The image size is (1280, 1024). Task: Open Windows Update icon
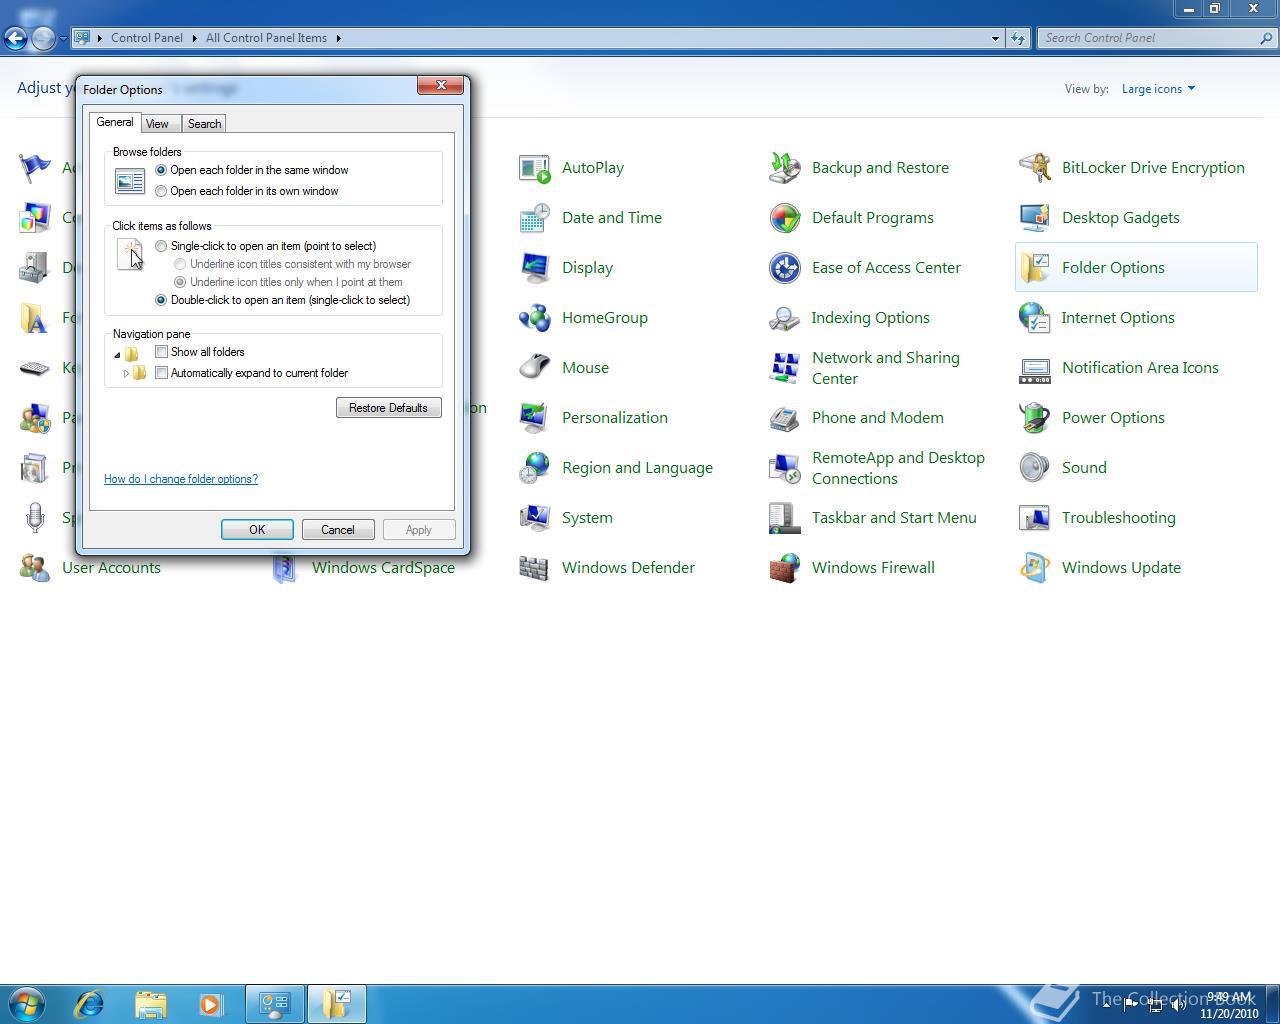[1034, 568]
